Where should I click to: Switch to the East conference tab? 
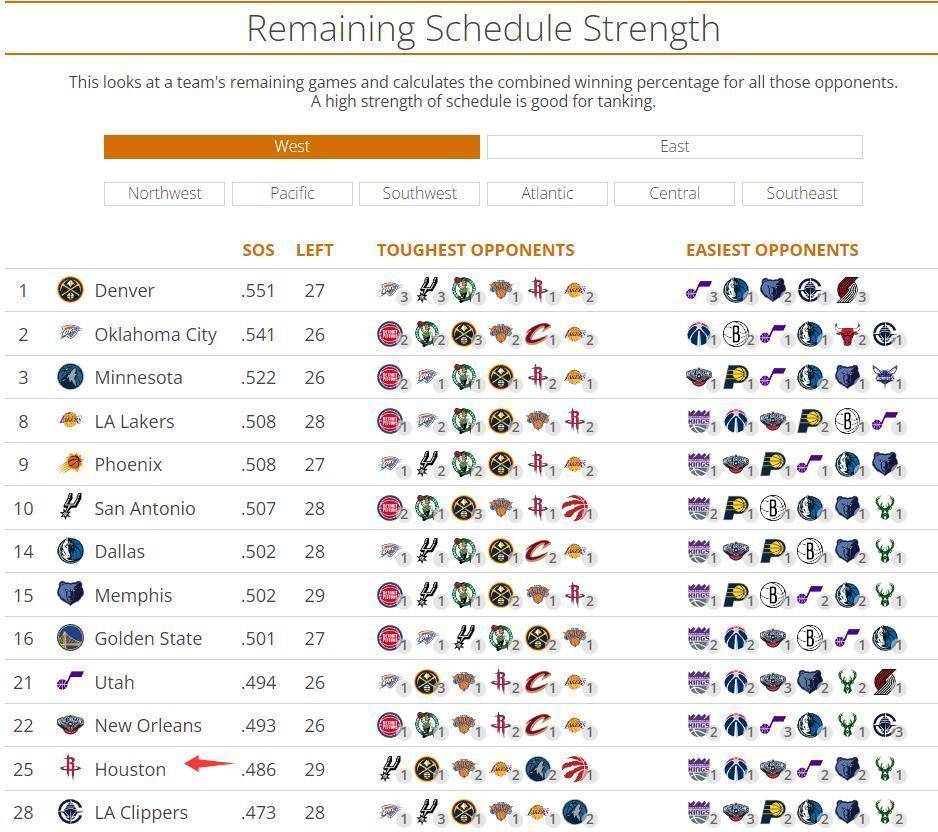(x=674, y=147)
